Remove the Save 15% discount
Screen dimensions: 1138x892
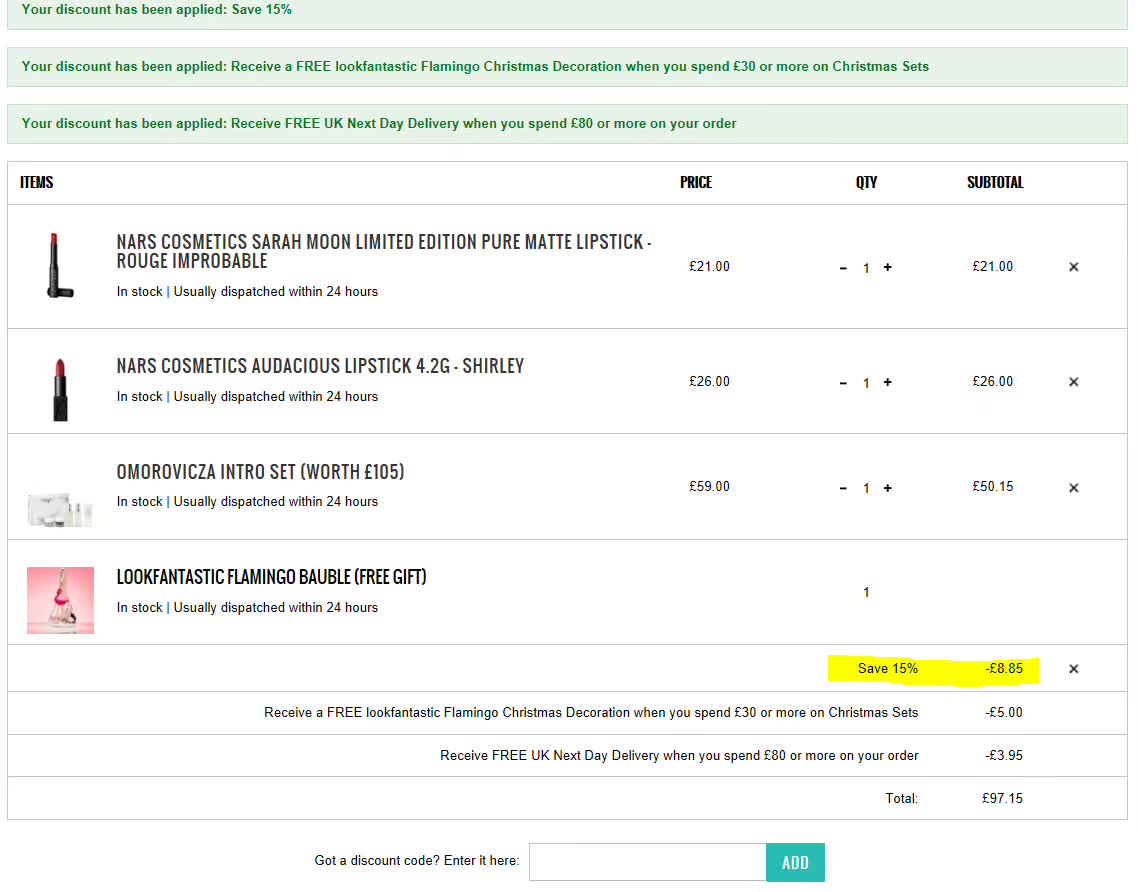point(1074,669)
